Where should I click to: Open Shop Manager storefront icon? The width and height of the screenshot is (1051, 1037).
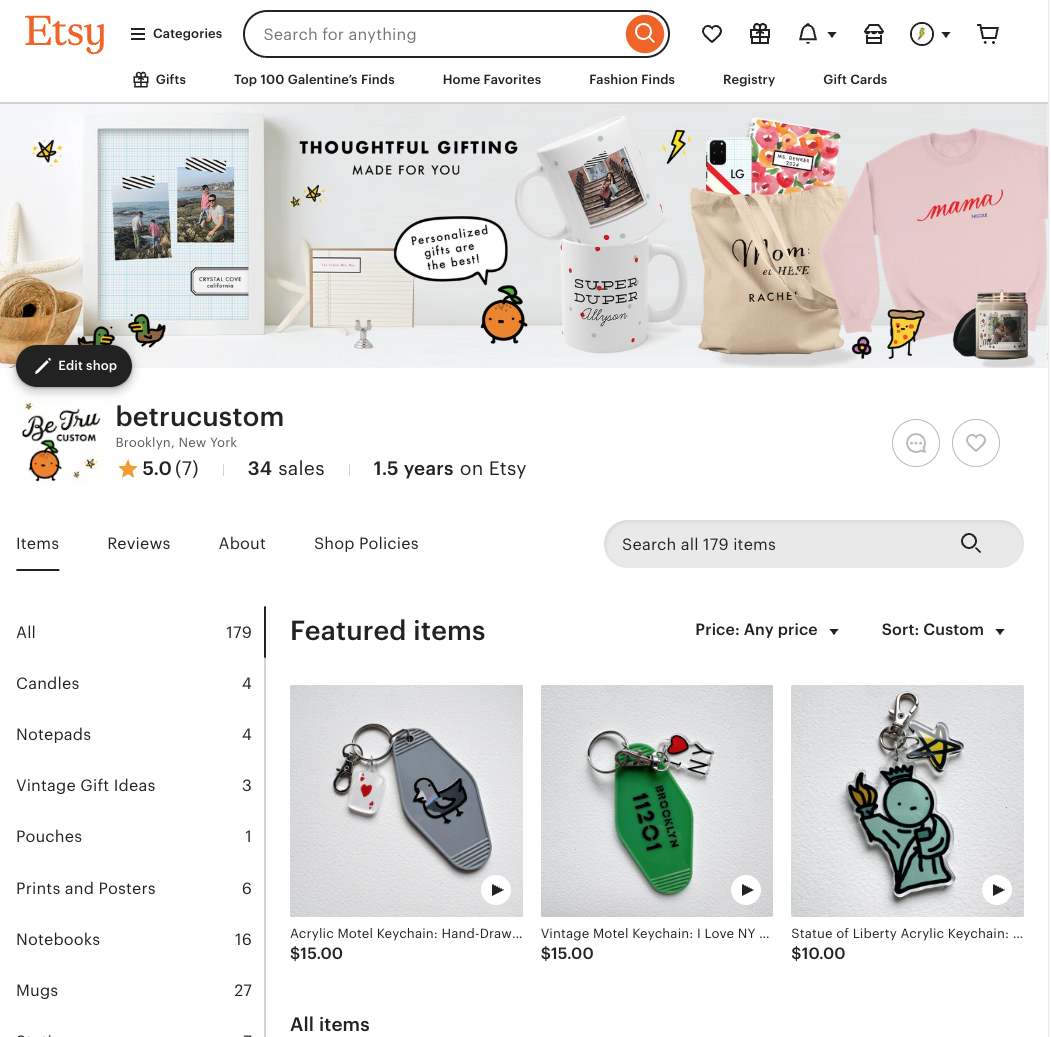tap(873, 34)
